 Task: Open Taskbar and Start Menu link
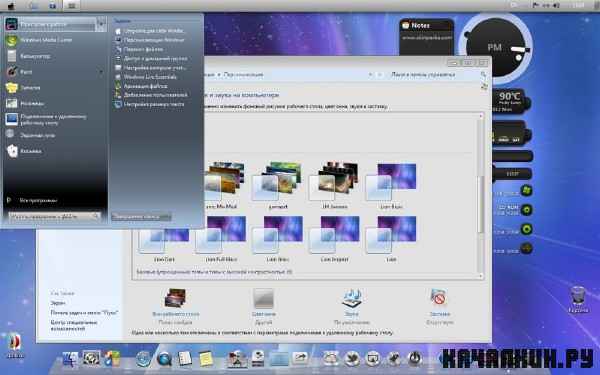(84, 313)
